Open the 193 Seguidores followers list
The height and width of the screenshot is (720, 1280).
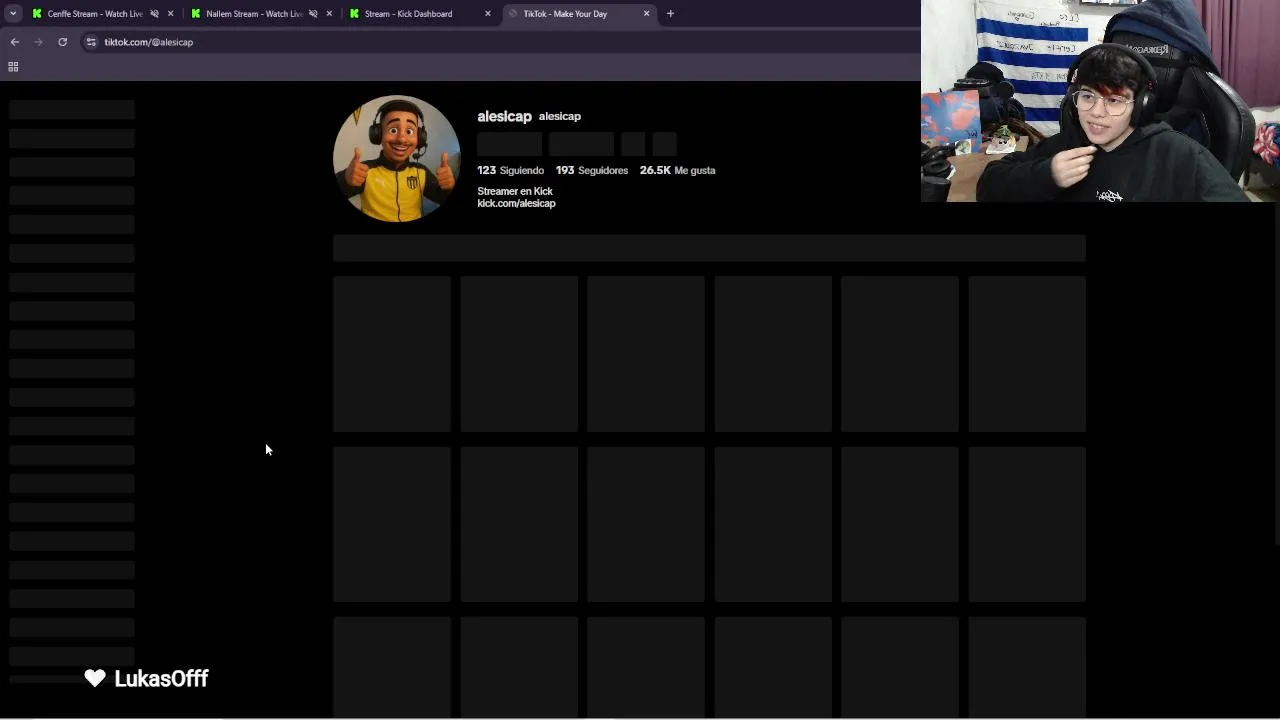[x=592, y=170]
